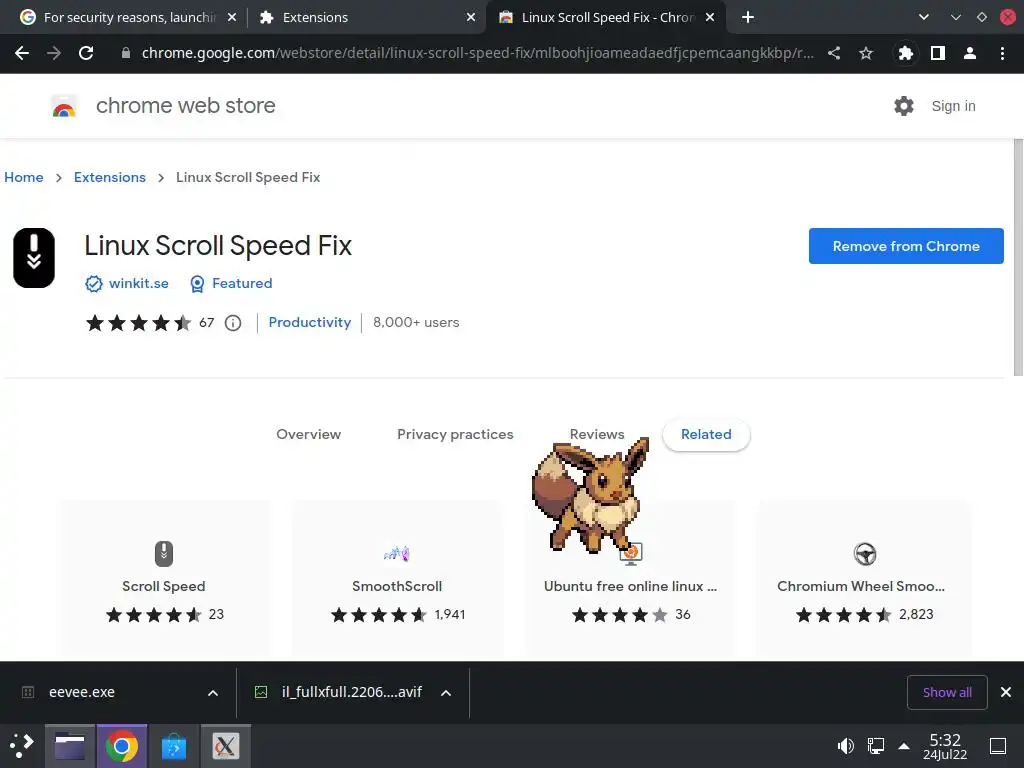Screen dimensions: 1024x768
Task: Select the Linux Scroll Speed Fix tab
Action: tap(604, 18)
